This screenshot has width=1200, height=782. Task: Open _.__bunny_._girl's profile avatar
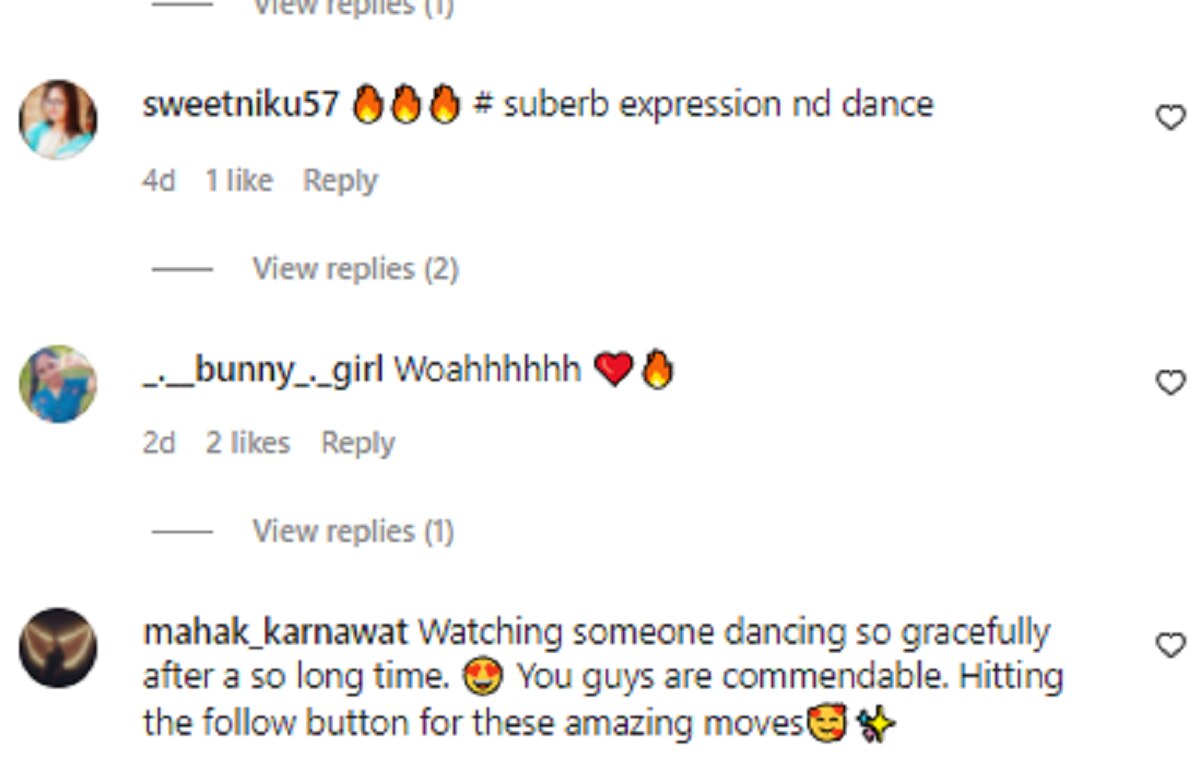(58, 384)
